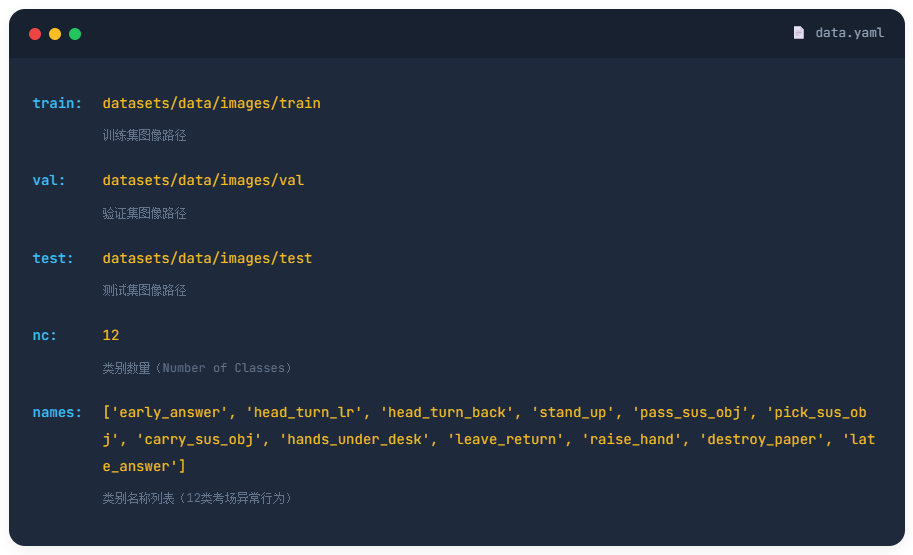Click the names: key label
Screen dimensions: 913x555
(x=57, y=413)
